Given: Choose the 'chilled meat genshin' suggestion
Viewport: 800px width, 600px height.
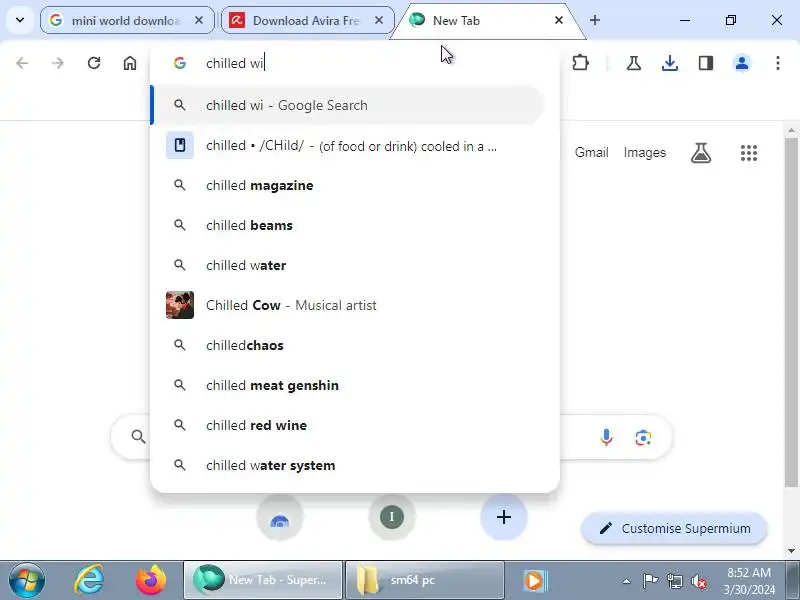Looking at the screenshot, I should tap(348, 385).
